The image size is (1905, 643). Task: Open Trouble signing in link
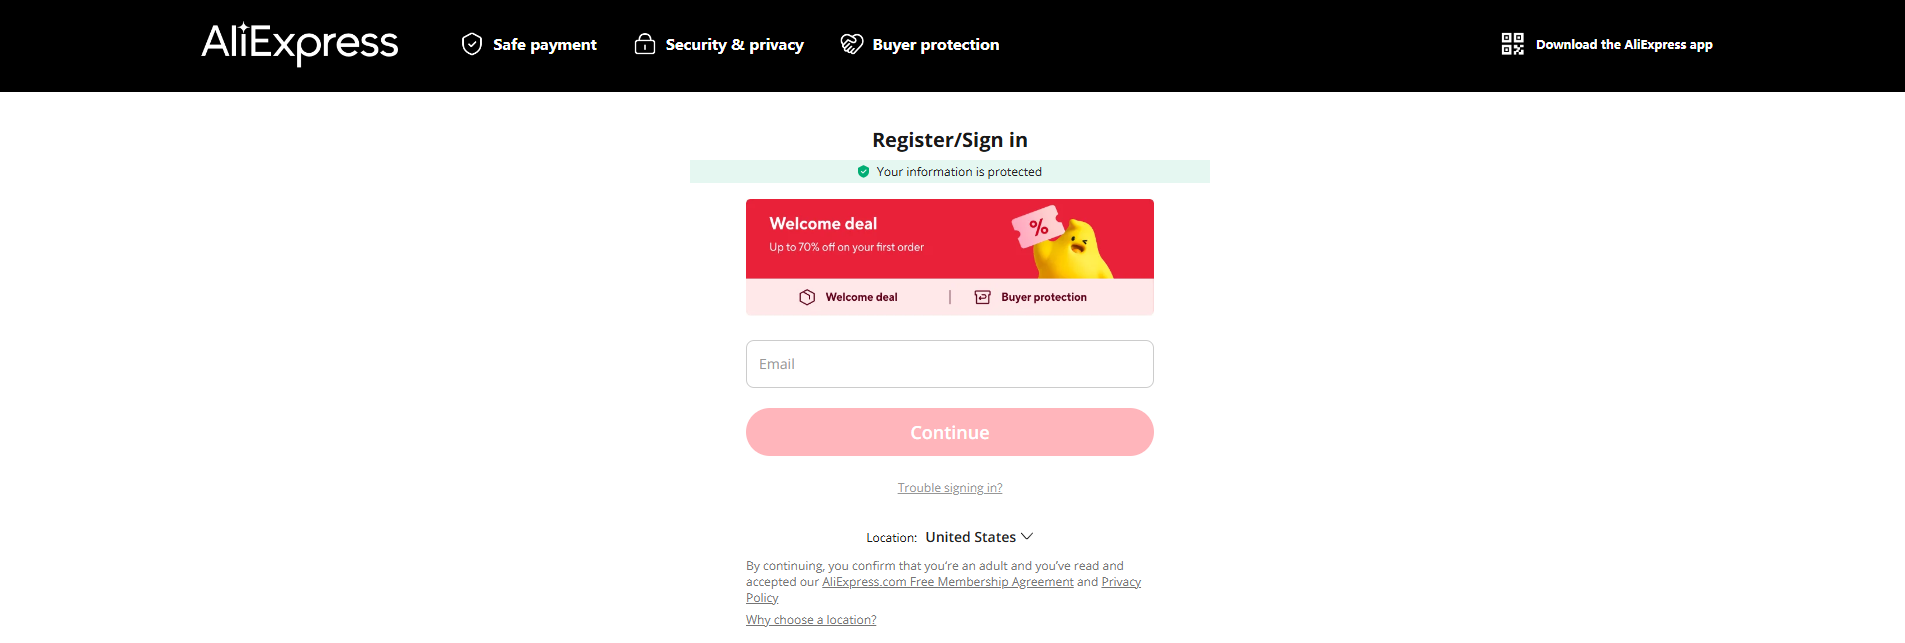point(950,488)
